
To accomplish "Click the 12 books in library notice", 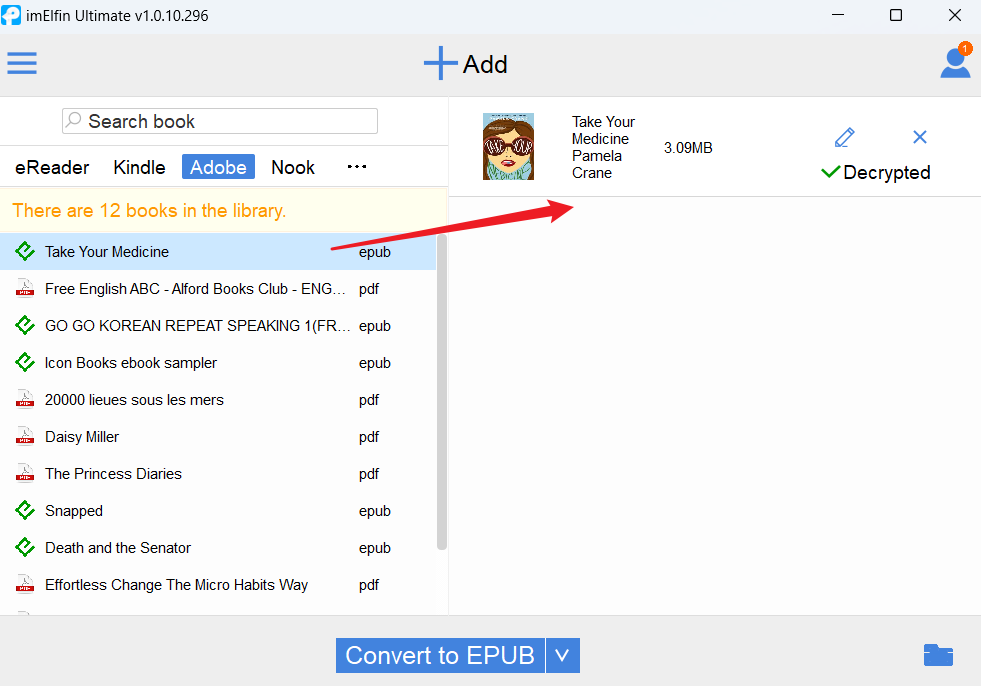I will [x=149, y=210].
